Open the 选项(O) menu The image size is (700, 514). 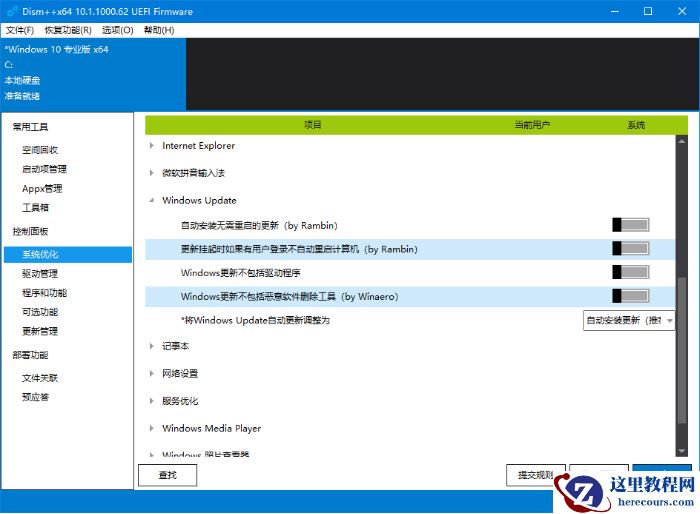tap(117, 30)
